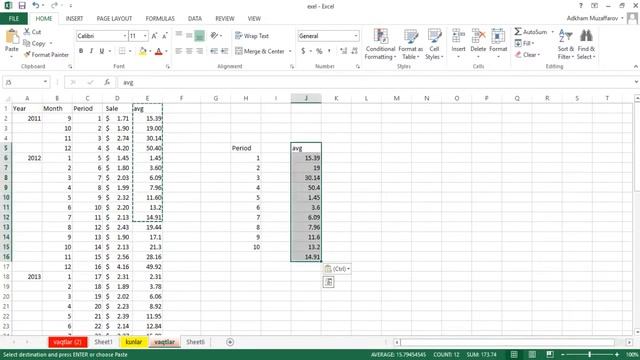Image resolution: width=640 pixels, height=360 pixels.
Task: Switch to the REVIEW ribbon tab
Action: pyautogui.click(x=224, y=18)
